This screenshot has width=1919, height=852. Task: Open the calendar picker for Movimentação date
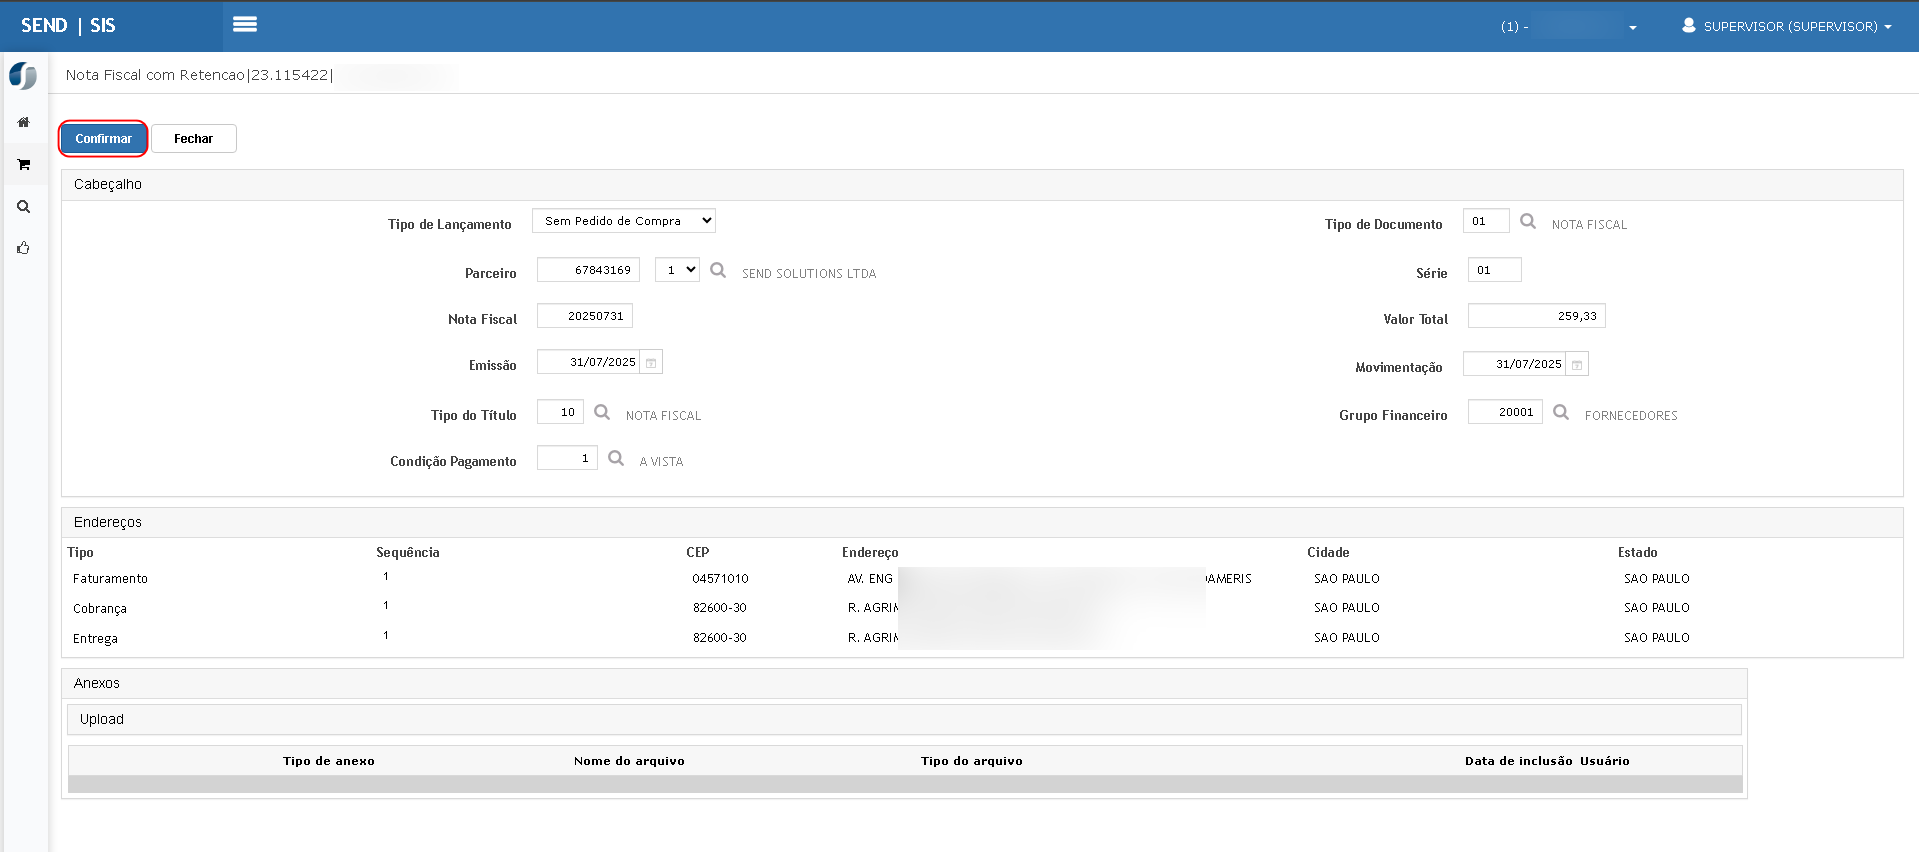pos(1577,364)
